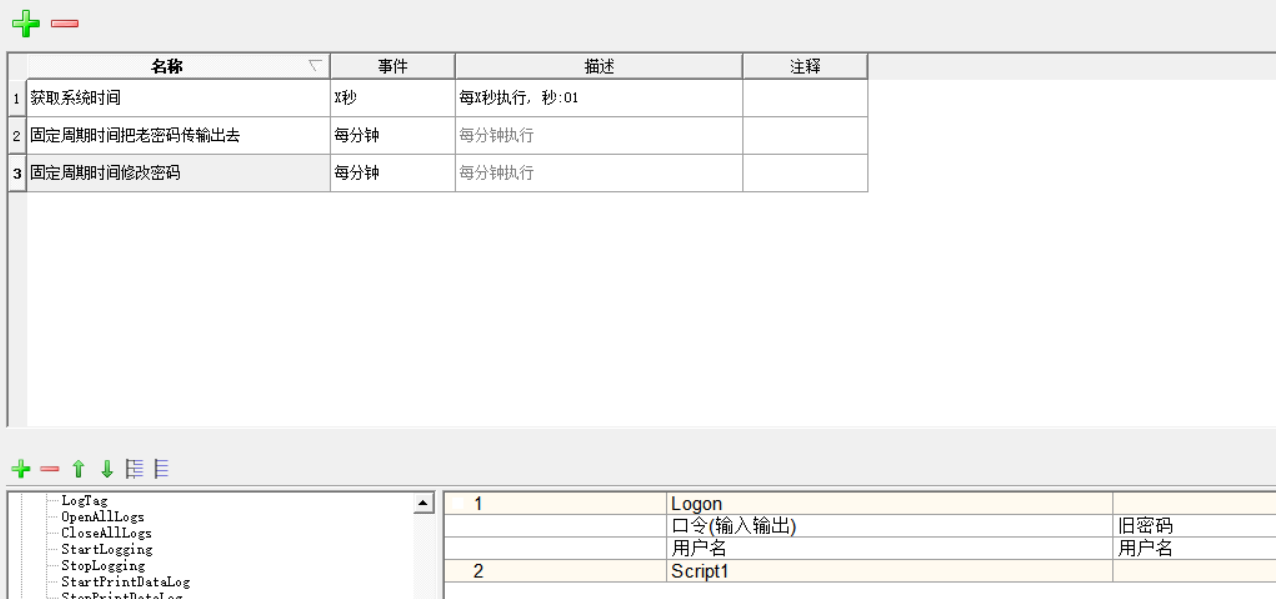Image resolution: width=1276 pixels, height=599 pixels.
Task: Click the 用户名 parameter value cell
Action: click(x=1194, y=548)
